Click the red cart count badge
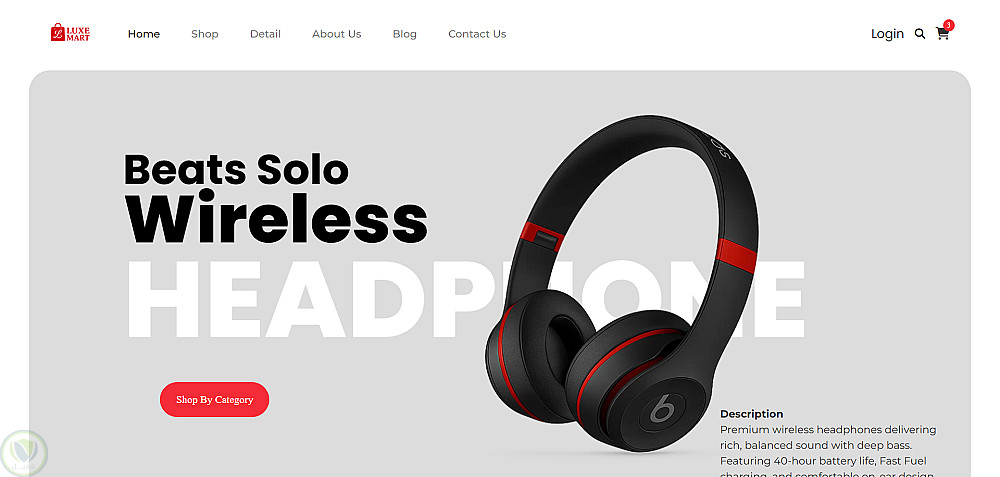Image resolution: width=1000 pixels, height=477 pixels. [948, 25]
